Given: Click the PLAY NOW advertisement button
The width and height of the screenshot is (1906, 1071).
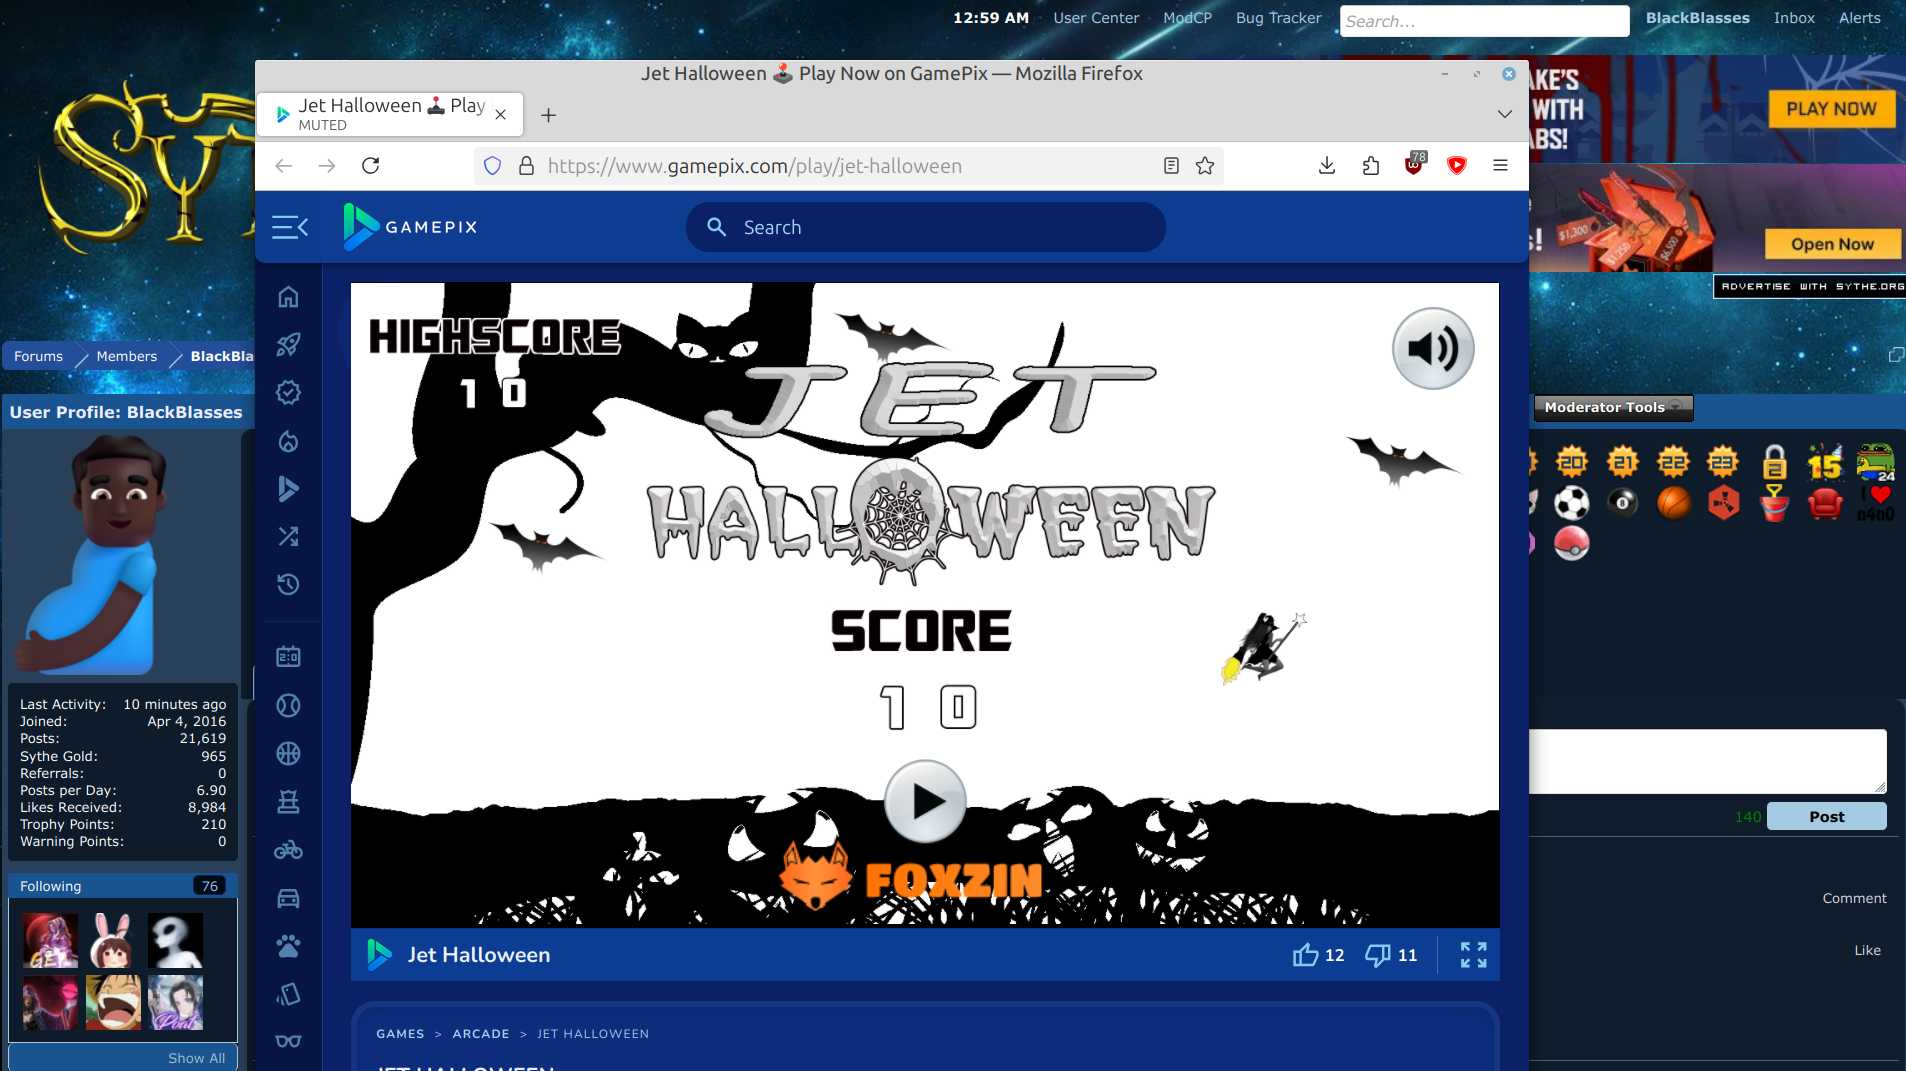Looking at the screenshot, I should 1831,109.
